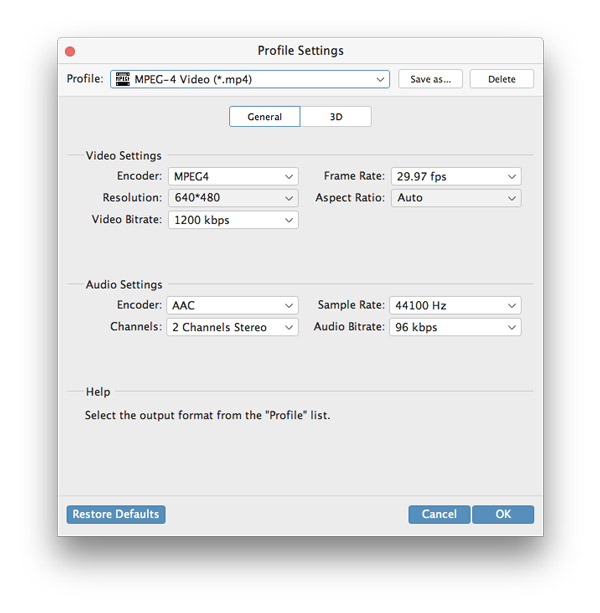Click the Save as... button

[430, 79]
